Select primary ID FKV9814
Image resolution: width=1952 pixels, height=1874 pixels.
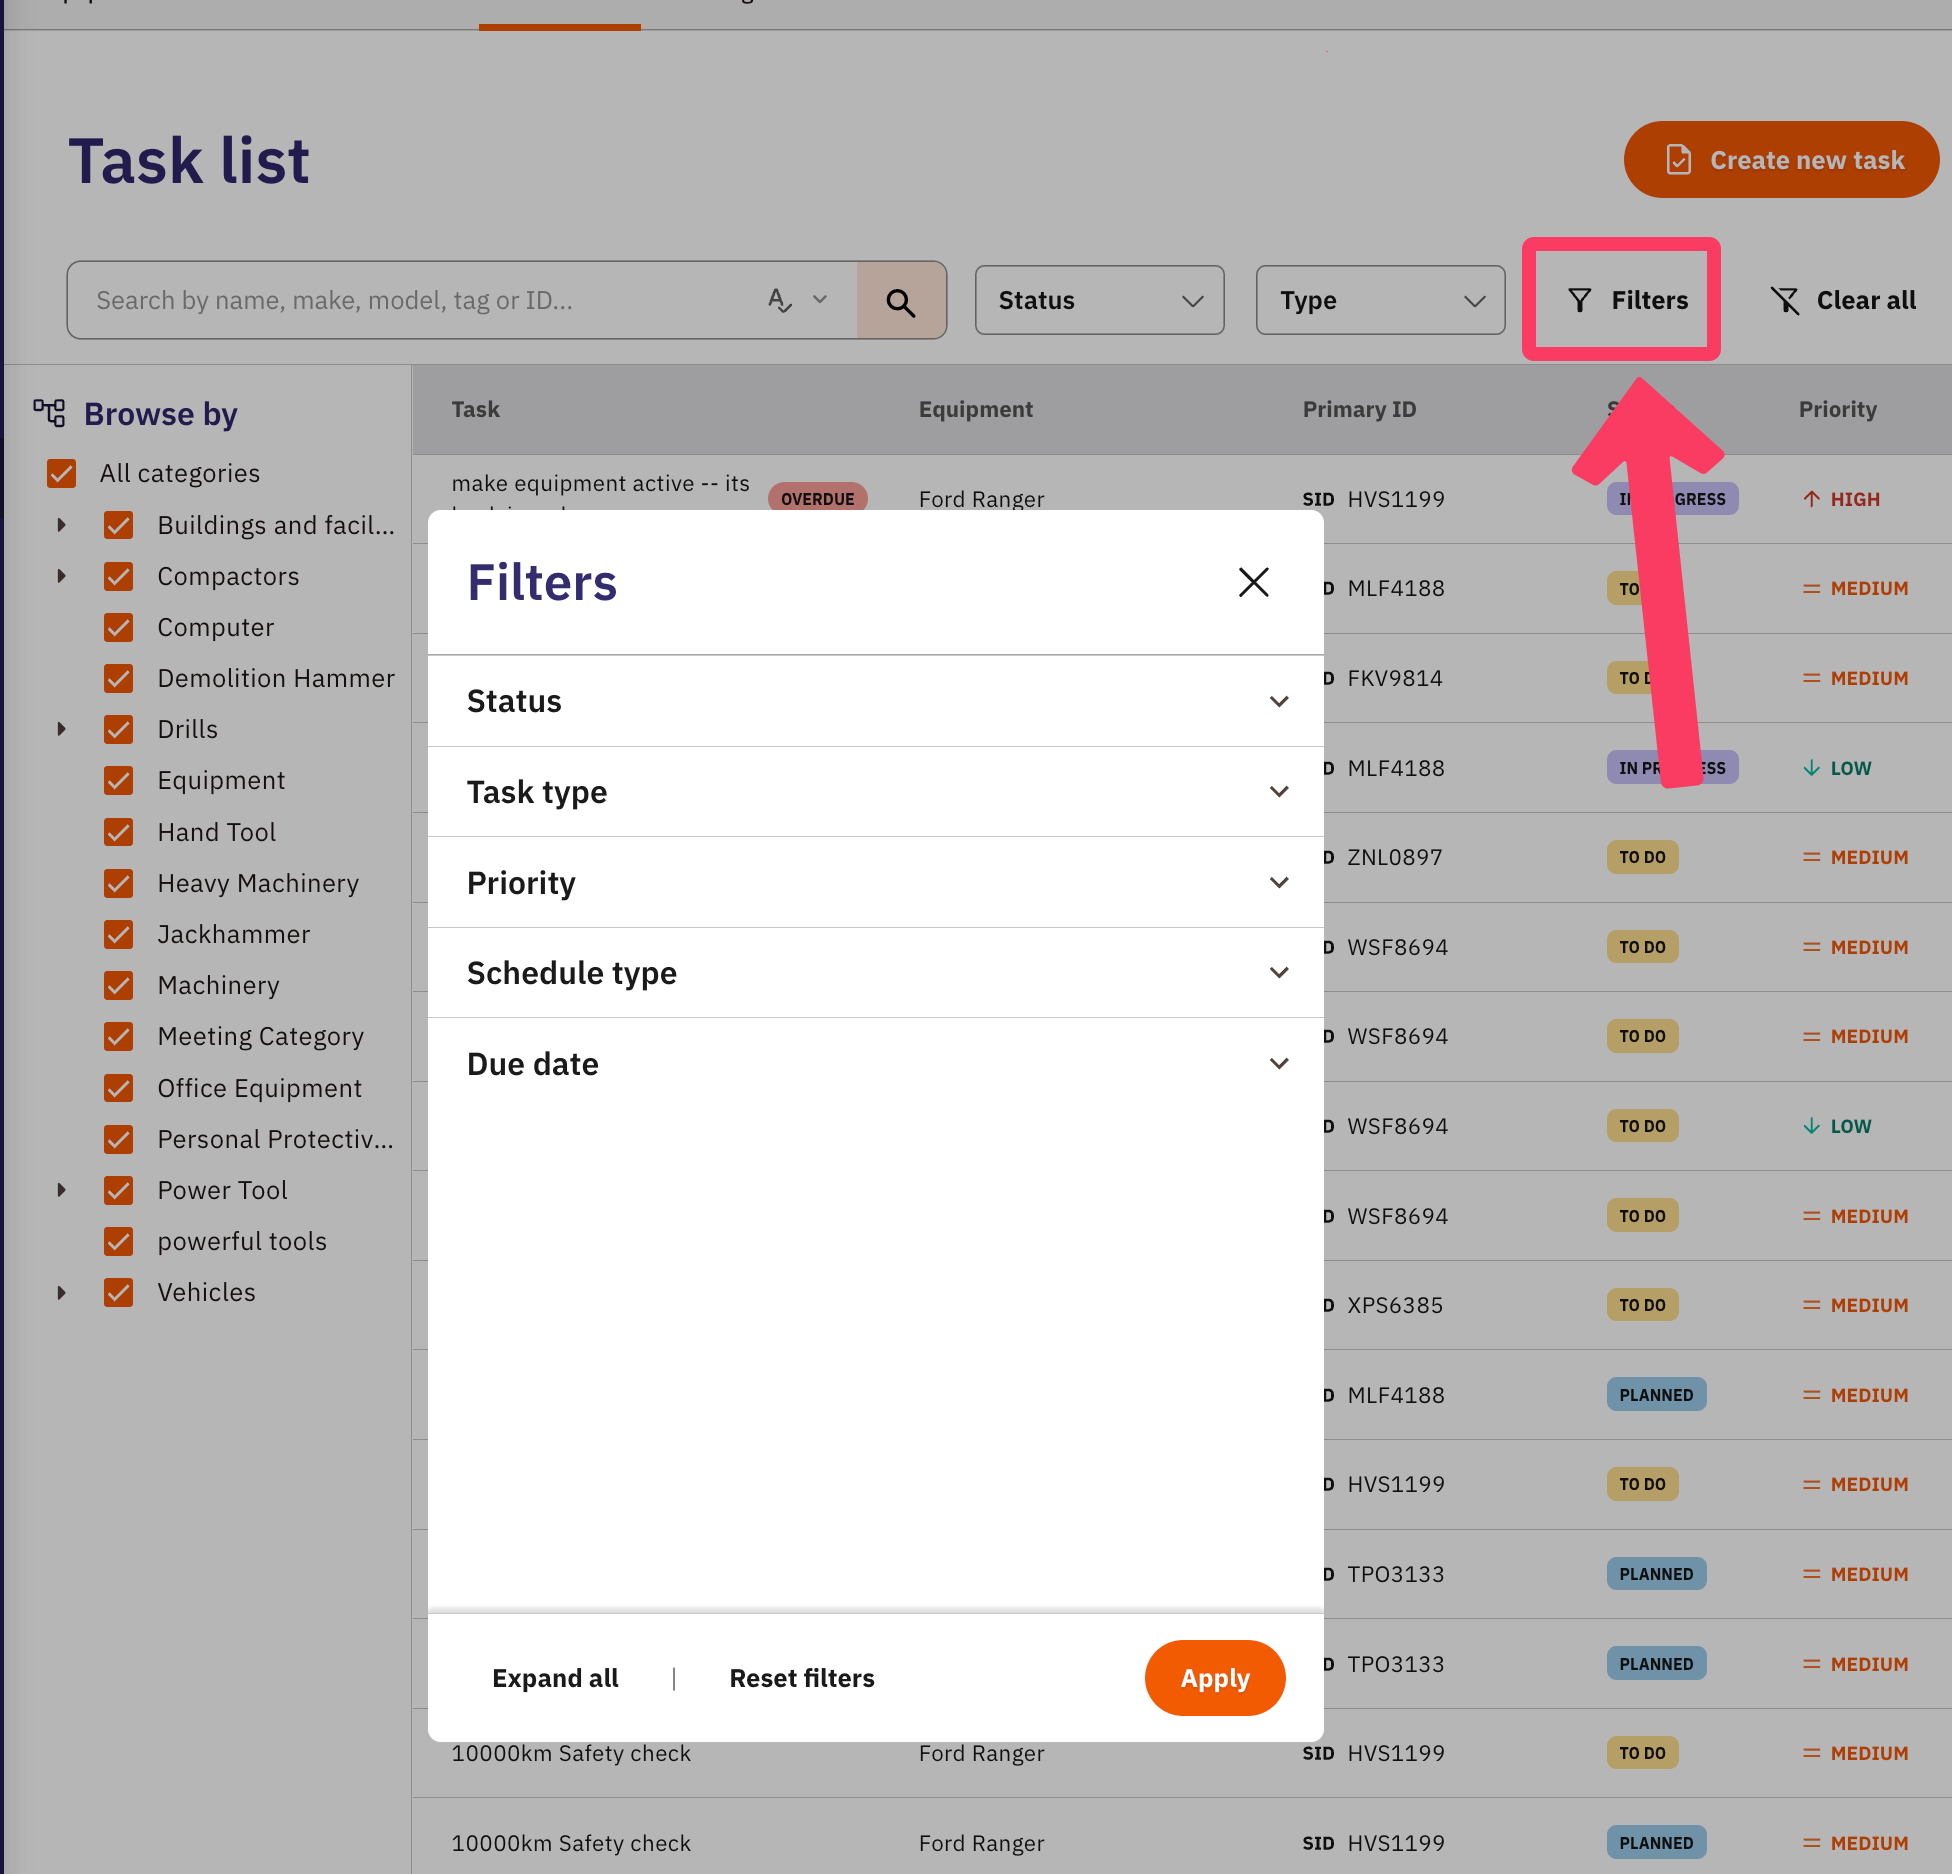[1395, 678]
